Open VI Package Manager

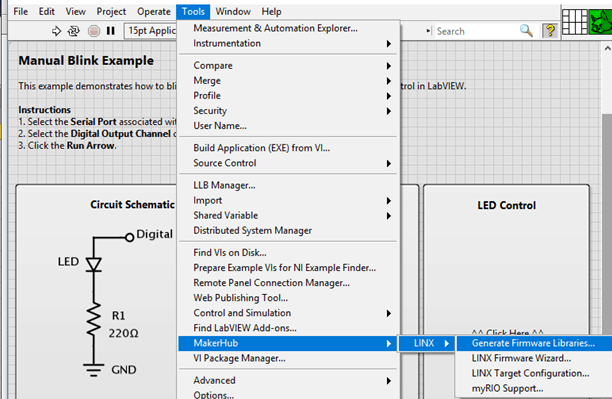288,358
